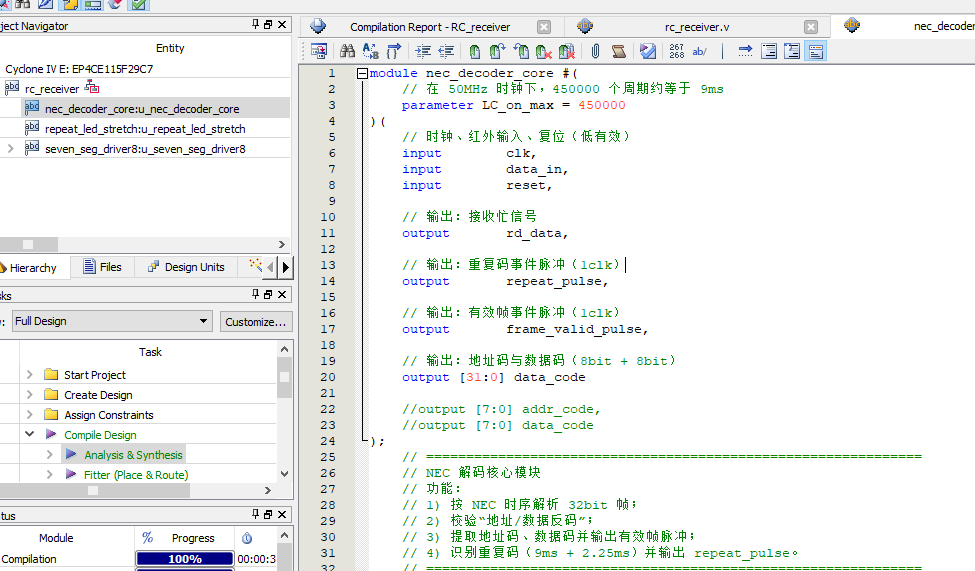975x571 pixels.
Task: Toggle auto-hide pin on Project Navigator
Action: tap(255, 24)
